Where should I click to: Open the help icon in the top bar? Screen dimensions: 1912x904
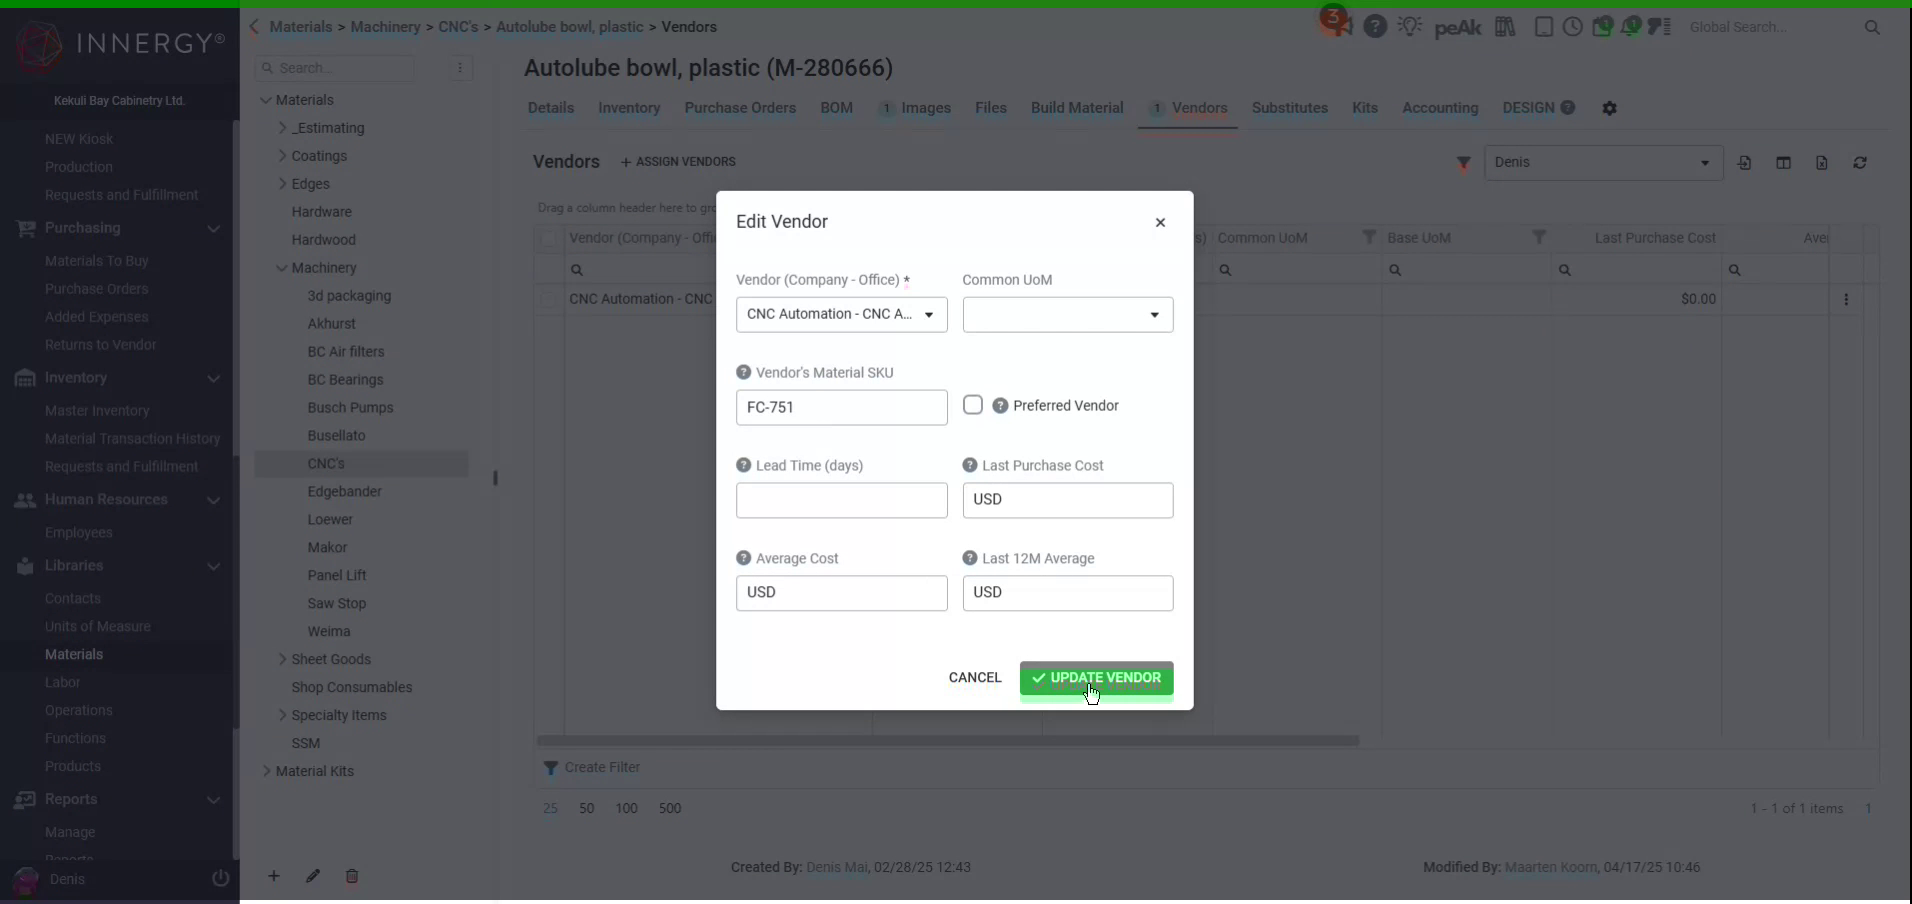[x=1375, y=27]
